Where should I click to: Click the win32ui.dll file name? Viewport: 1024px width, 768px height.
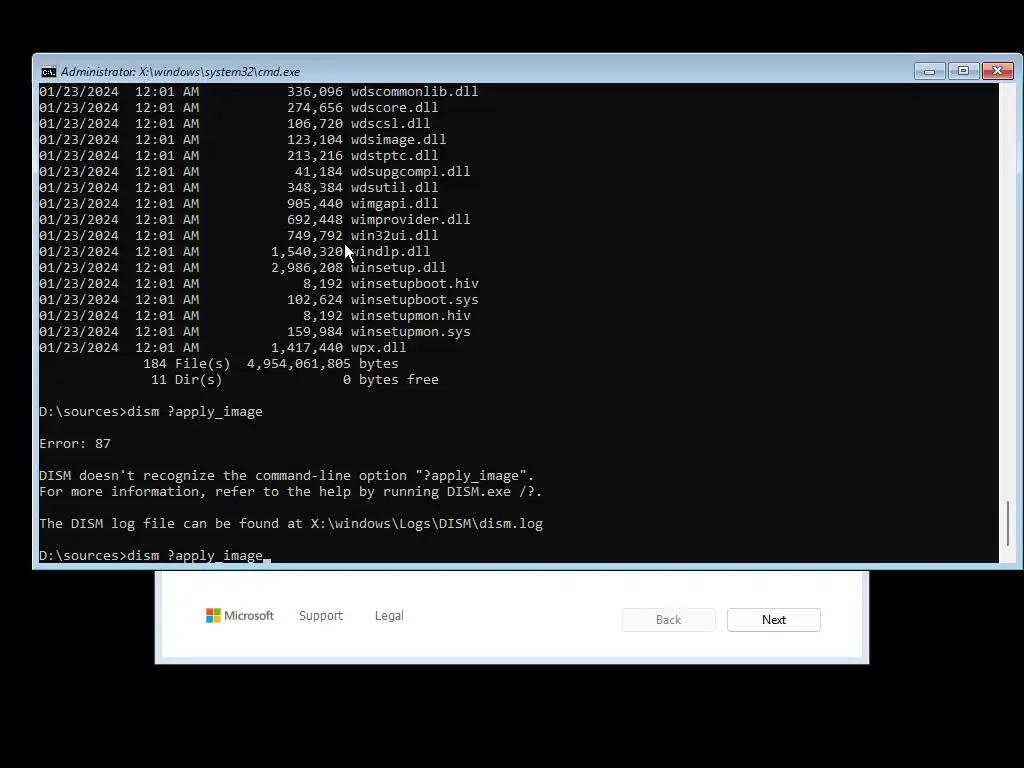point(394,236)
